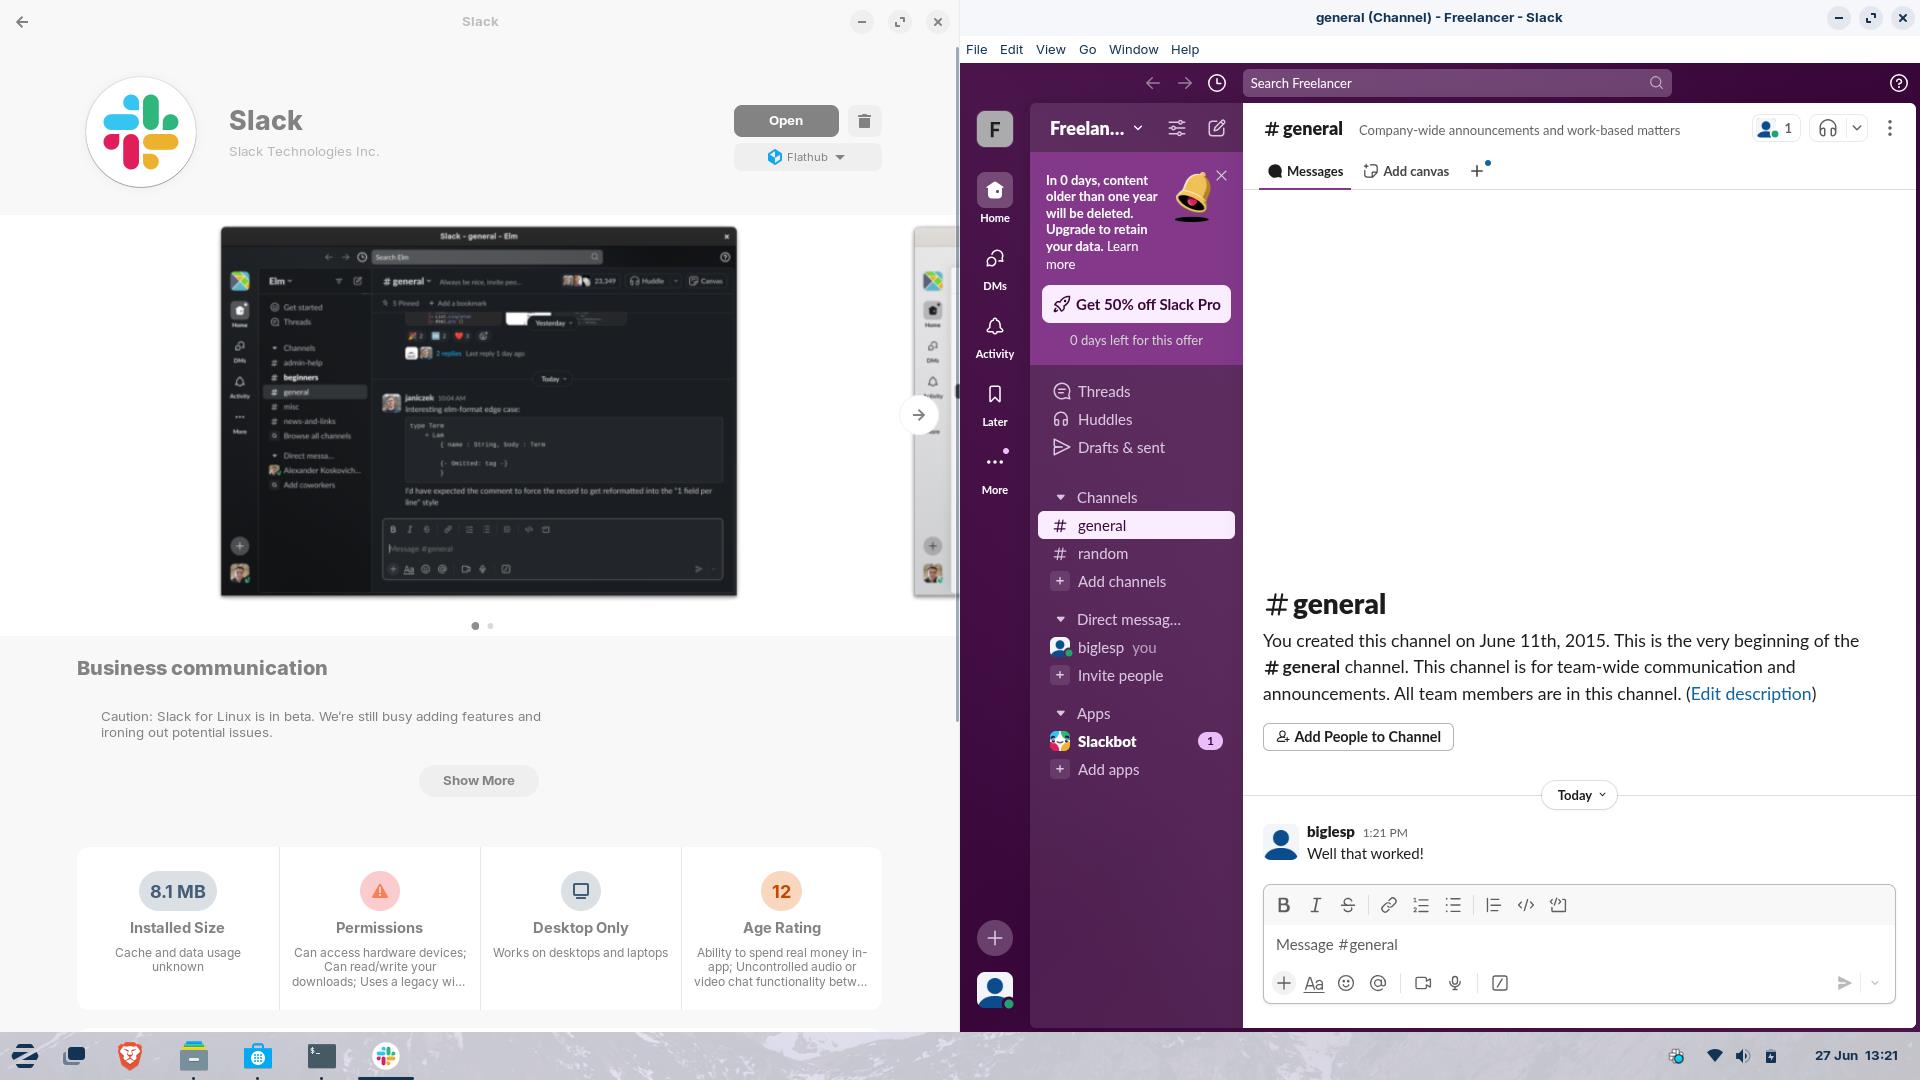This screenshot has height=1080, width=1920.
Task: Open the terminal from the taskbar
Action: tap(321, 1056)
